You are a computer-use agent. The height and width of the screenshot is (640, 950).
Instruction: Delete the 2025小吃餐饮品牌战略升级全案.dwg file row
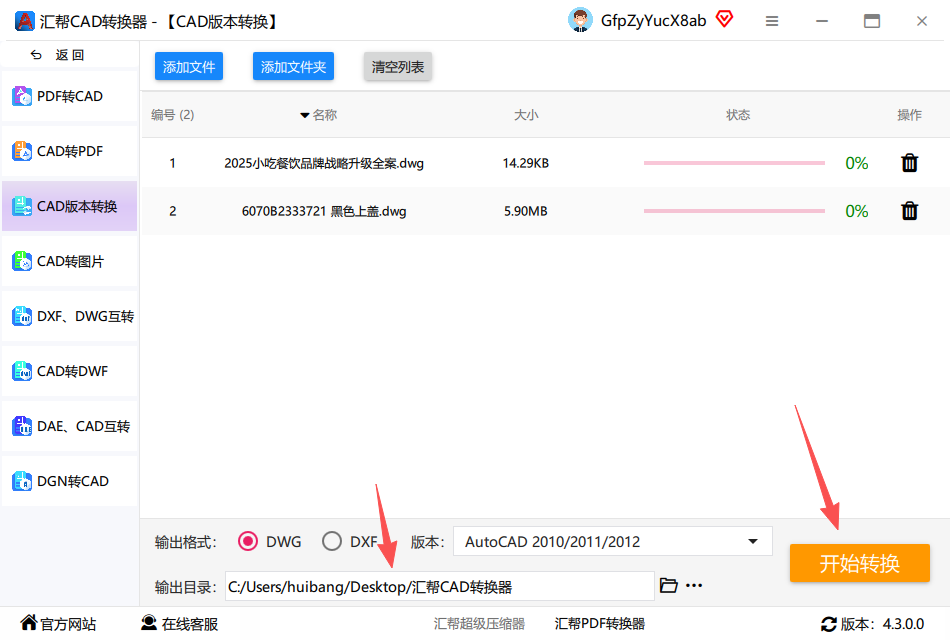tap(909, 163)
